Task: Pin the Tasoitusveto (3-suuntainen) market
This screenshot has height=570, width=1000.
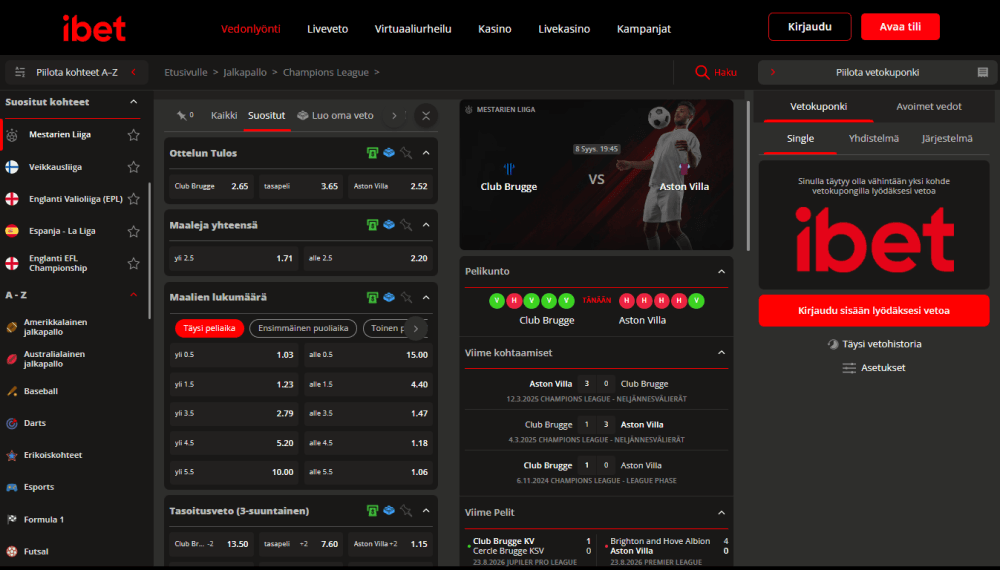Action: [406, 511]
